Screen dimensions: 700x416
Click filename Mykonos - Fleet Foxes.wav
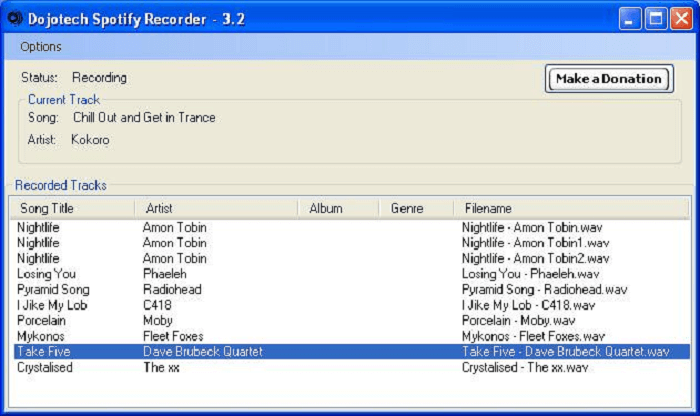click(x=533, y=336)
